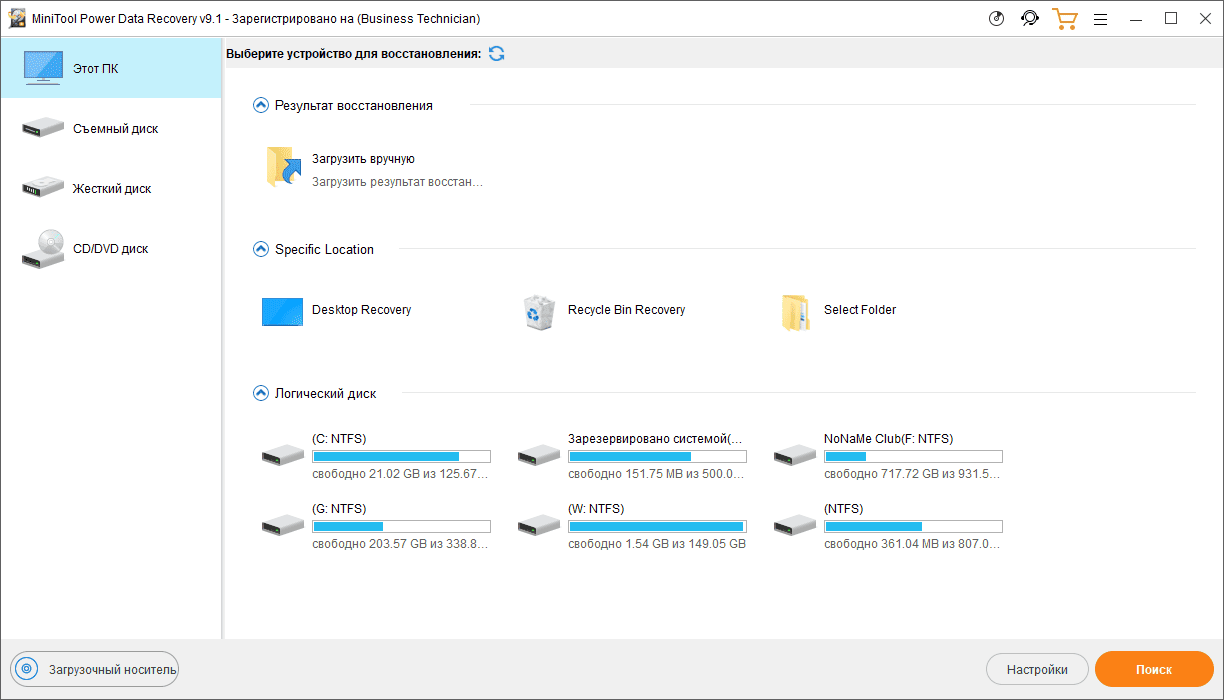This screenshot has width=1224, height=700.
Task: Open the registration key icon in title bar
Action: pyautogui.click(x=996, y=19)
